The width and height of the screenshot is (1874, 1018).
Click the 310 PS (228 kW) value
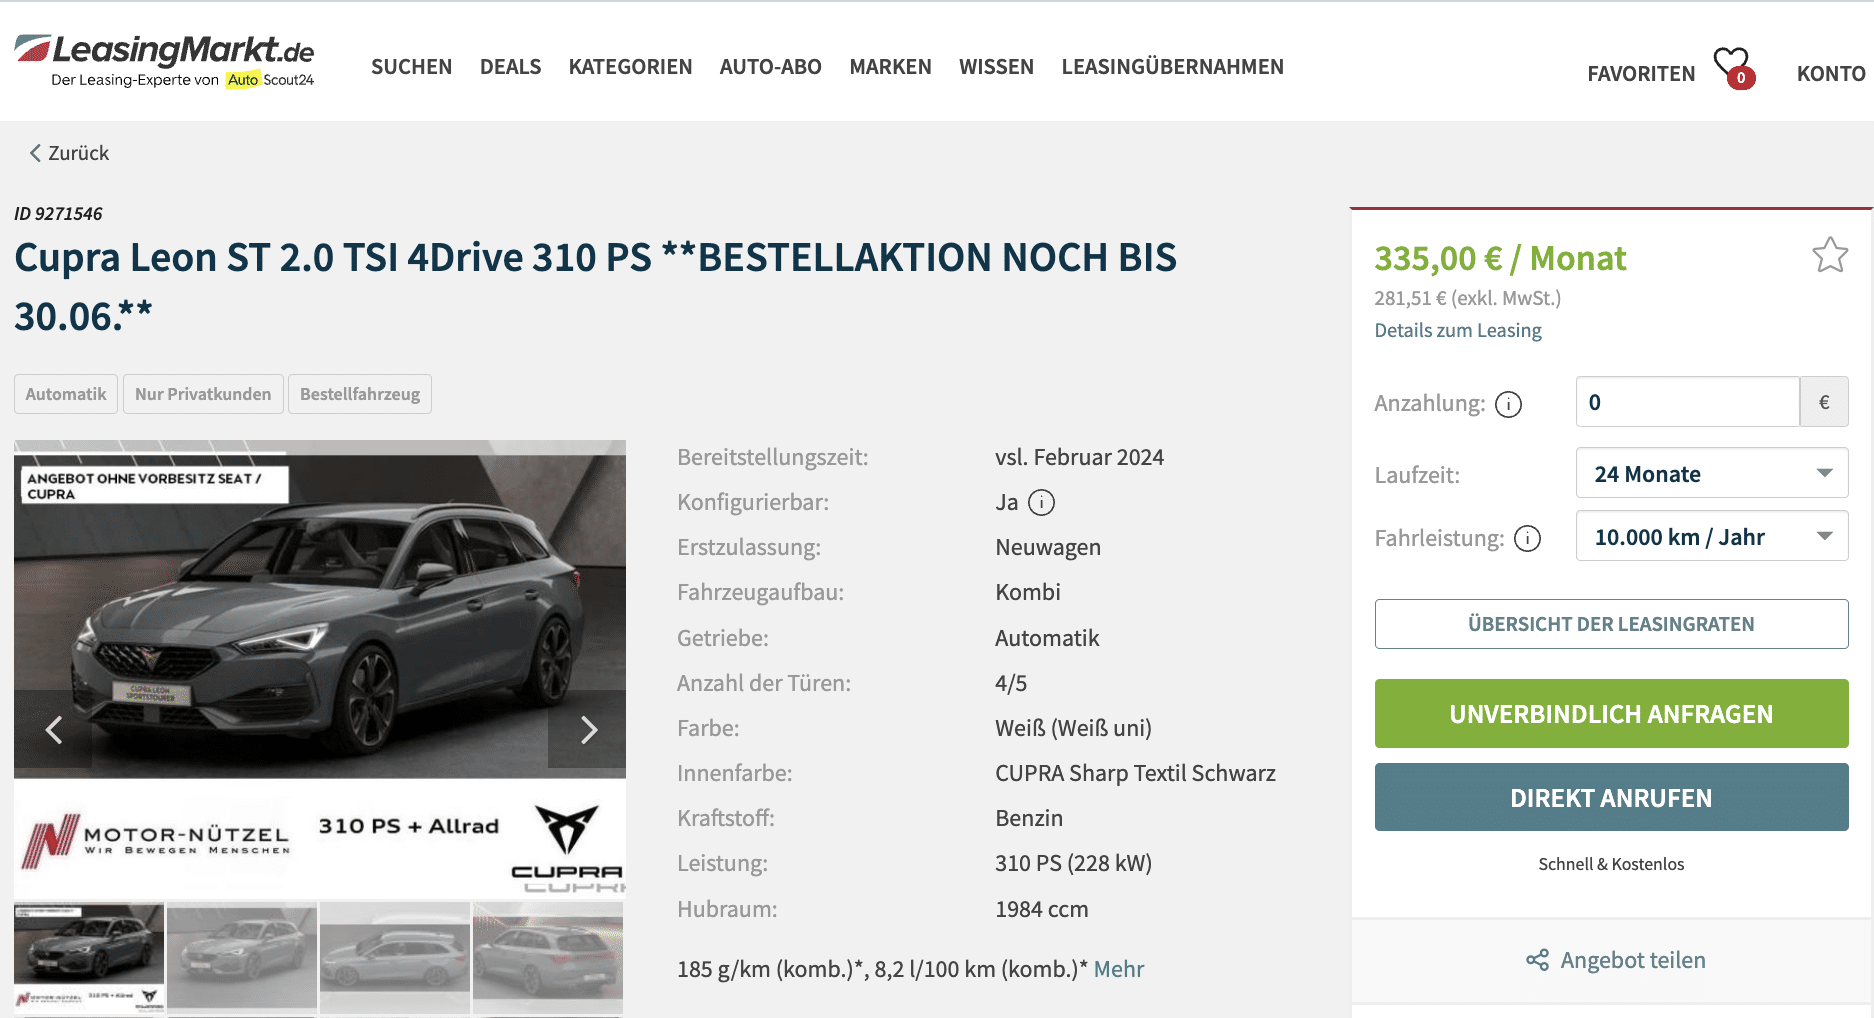pyautogui.click(x=1073, y=863)
